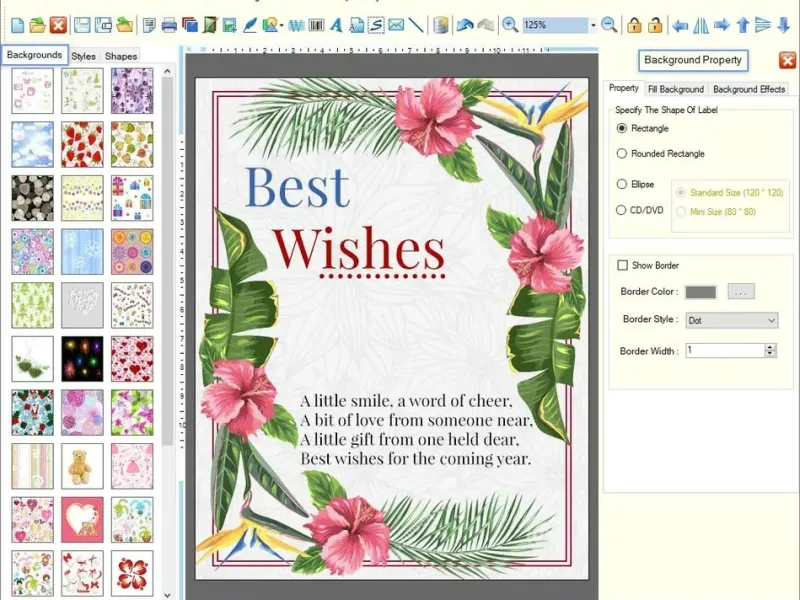800x600 pixels.
Task: Click the dashed-box S symbol icon
Action: click(x=376, y=24)
